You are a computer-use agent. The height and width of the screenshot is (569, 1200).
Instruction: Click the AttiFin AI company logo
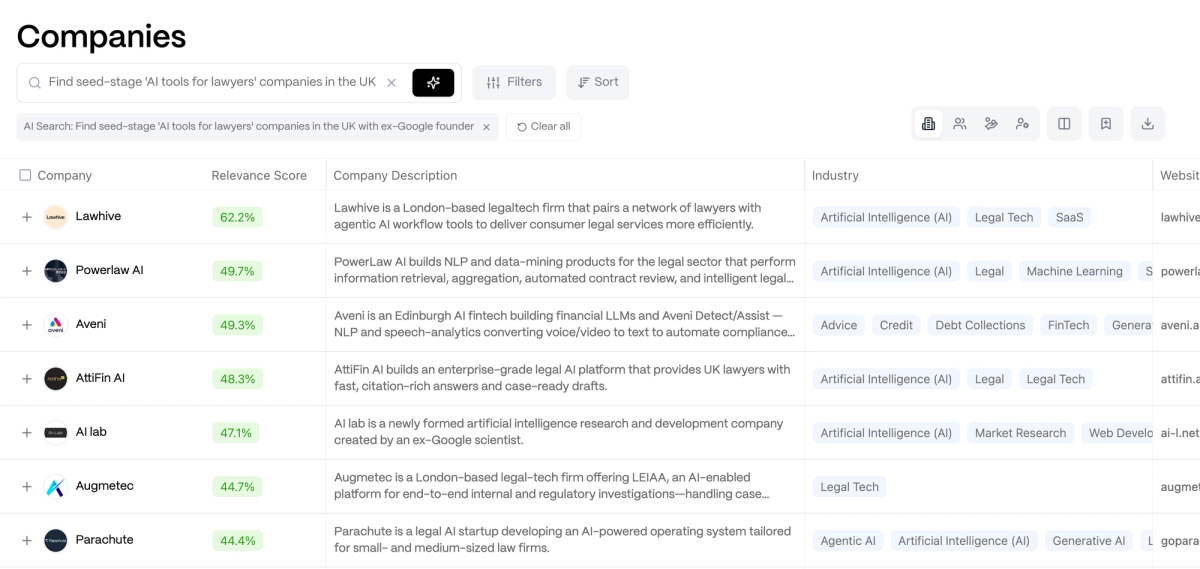56,379
